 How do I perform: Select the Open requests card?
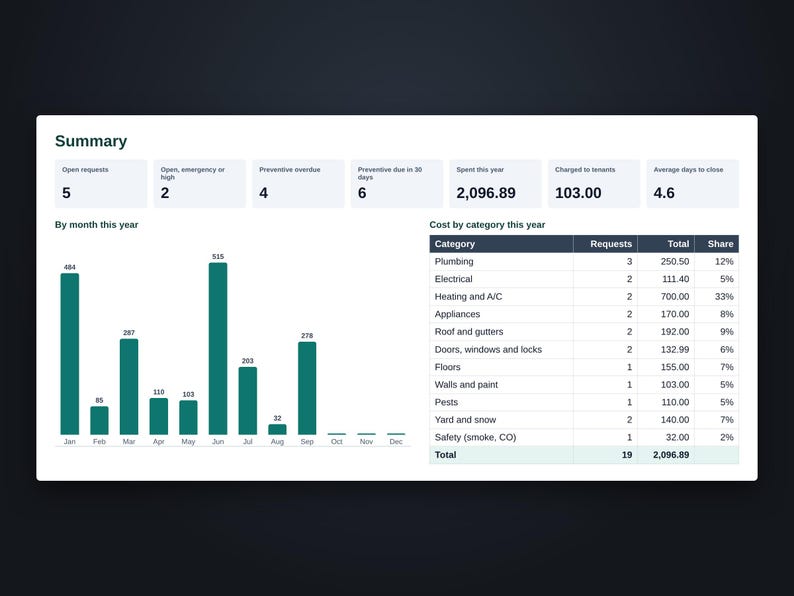pos(101,184)
